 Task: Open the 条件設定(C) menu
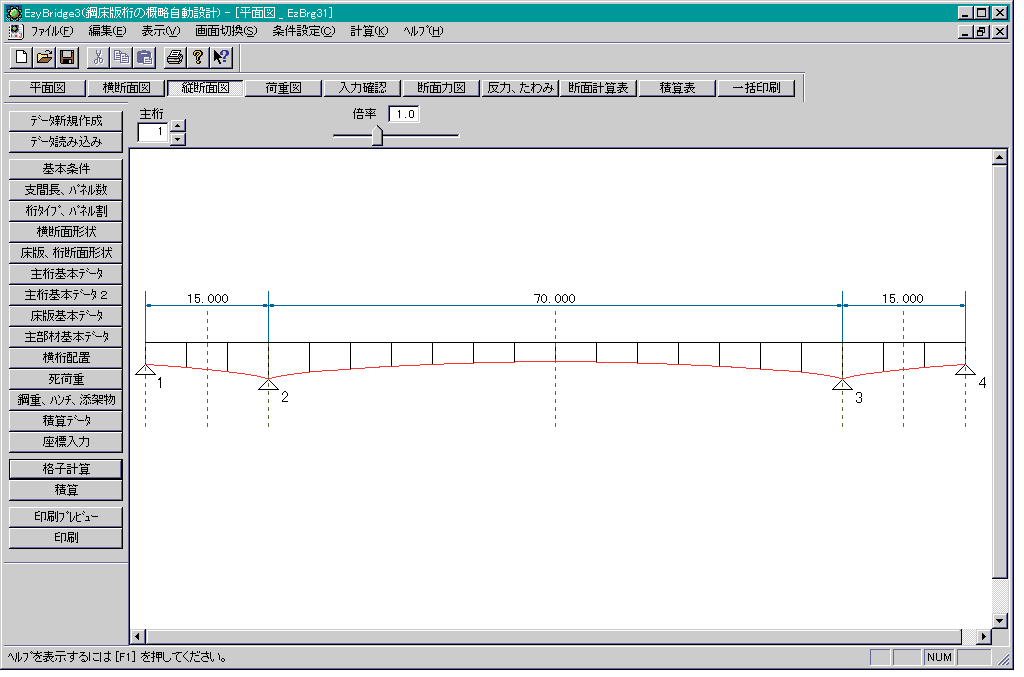pyautogui.click(x=304, y=31)
